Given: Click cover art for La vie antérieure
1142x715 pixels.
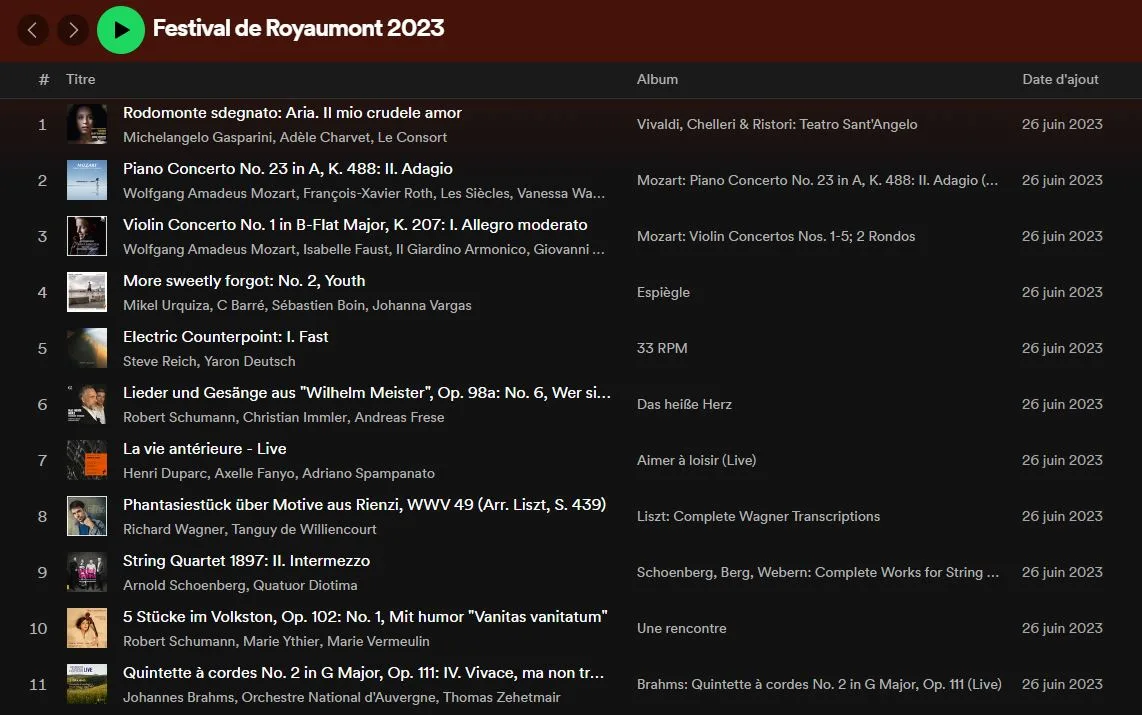Looking at the screenshot, I should pos(87,460).
